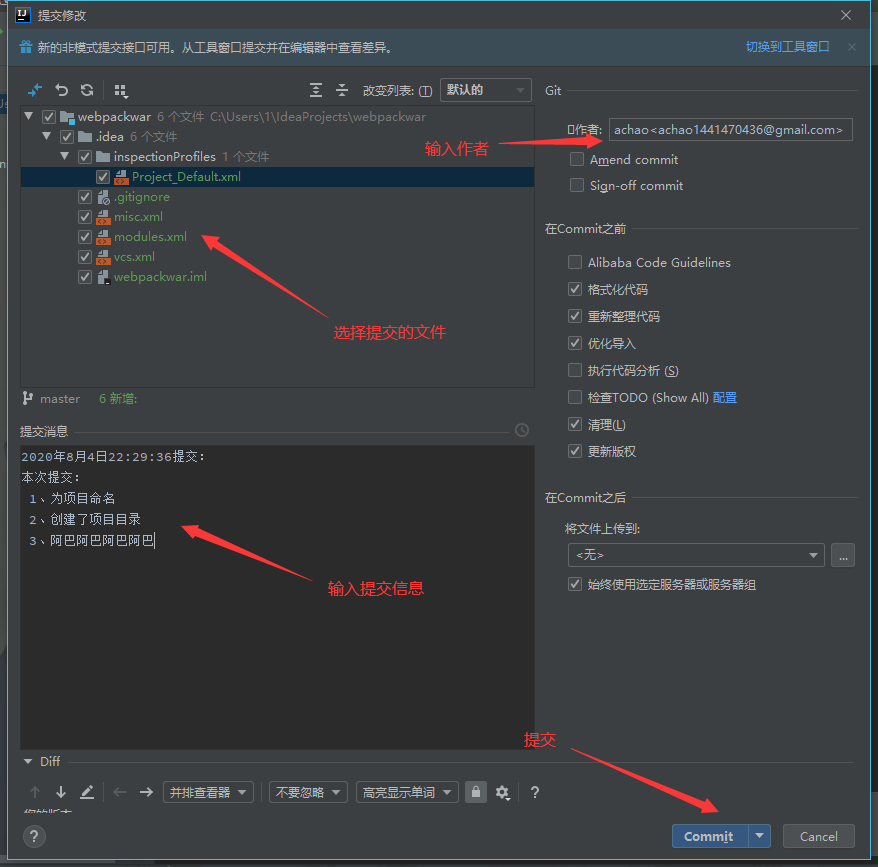Screen dimensions: 878x867
Task: Click the 切换到工具窗口 link
Action: 787,47
